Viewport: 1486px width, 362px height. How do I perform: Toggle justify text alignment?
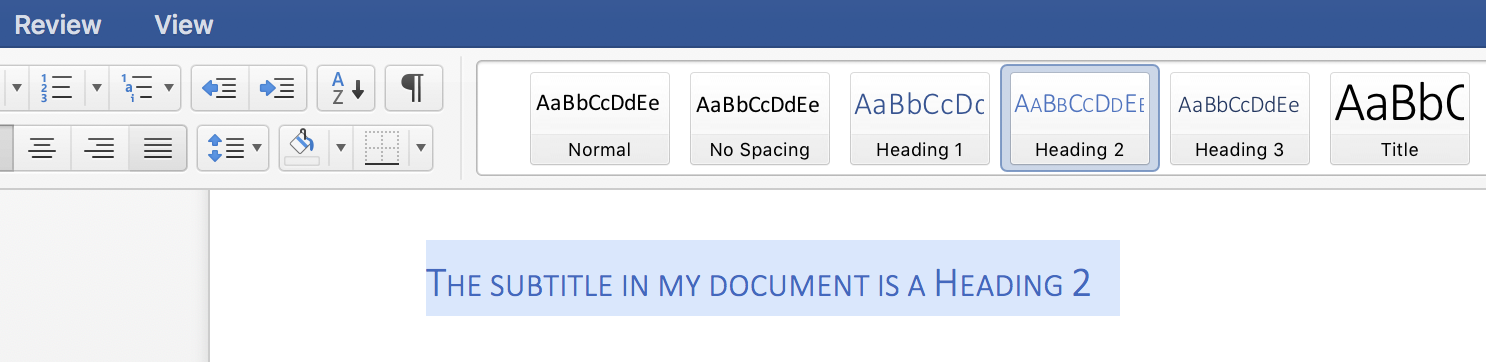[x=157, y=149]
